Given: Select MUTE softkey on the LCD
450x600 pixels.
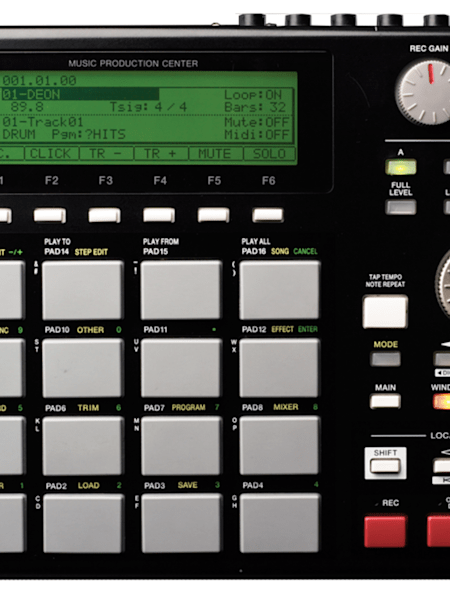Looking at the screenshot, I should [215, 154].
